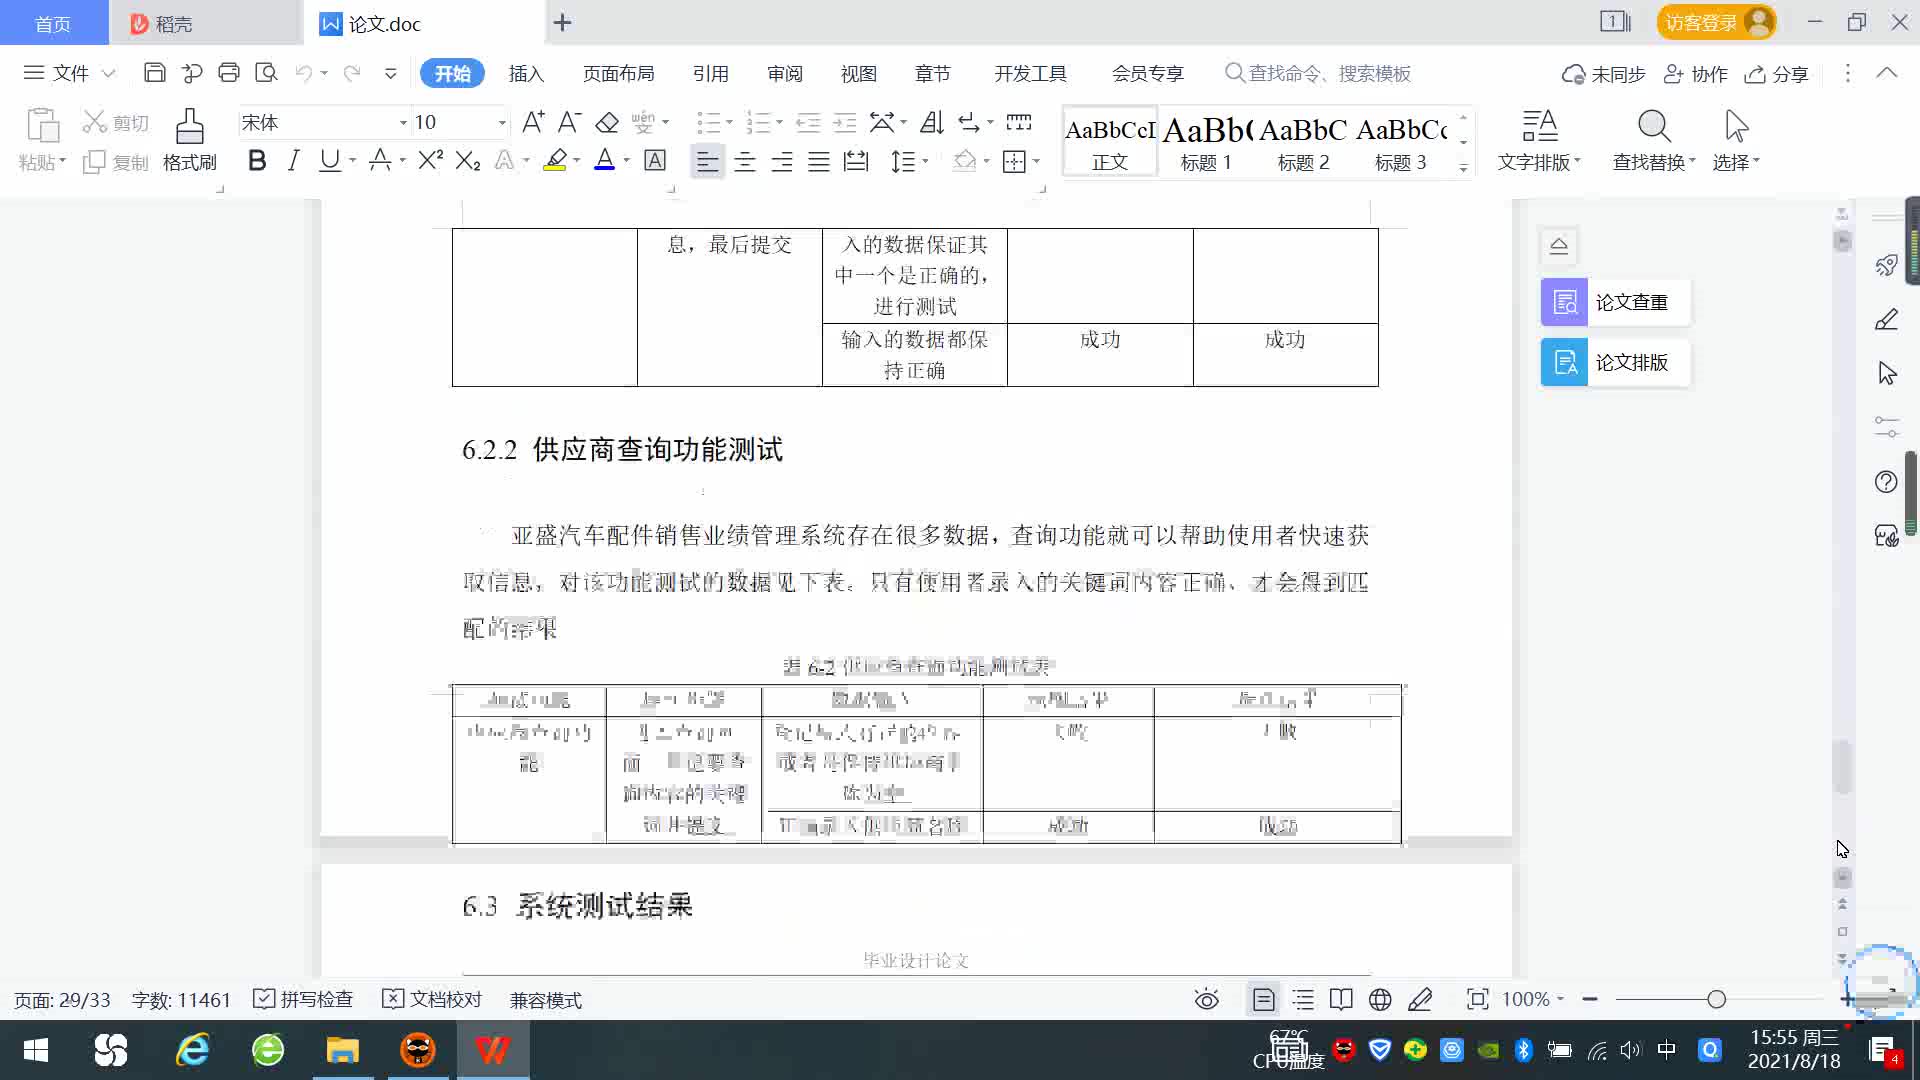Expand the styles gallery more arrow

coord(1463,167)
